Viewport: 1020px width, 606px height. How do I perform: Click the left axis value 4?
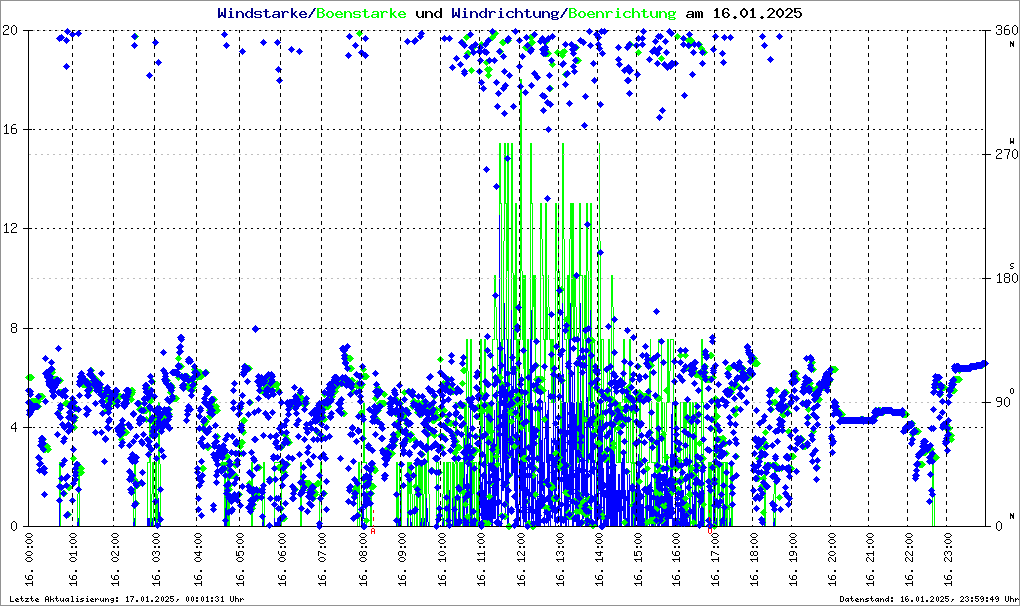pos(14,427)
